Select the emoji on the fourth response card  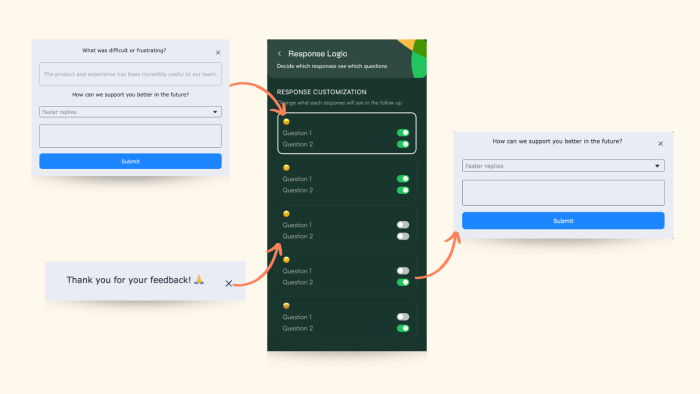287,260
